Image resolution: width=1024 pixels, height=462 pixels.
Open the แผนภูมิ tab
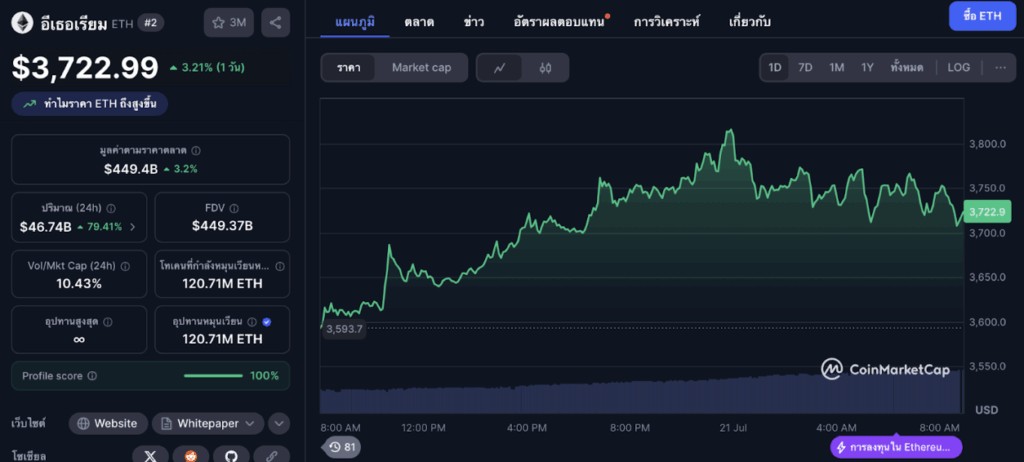[356, 22]
